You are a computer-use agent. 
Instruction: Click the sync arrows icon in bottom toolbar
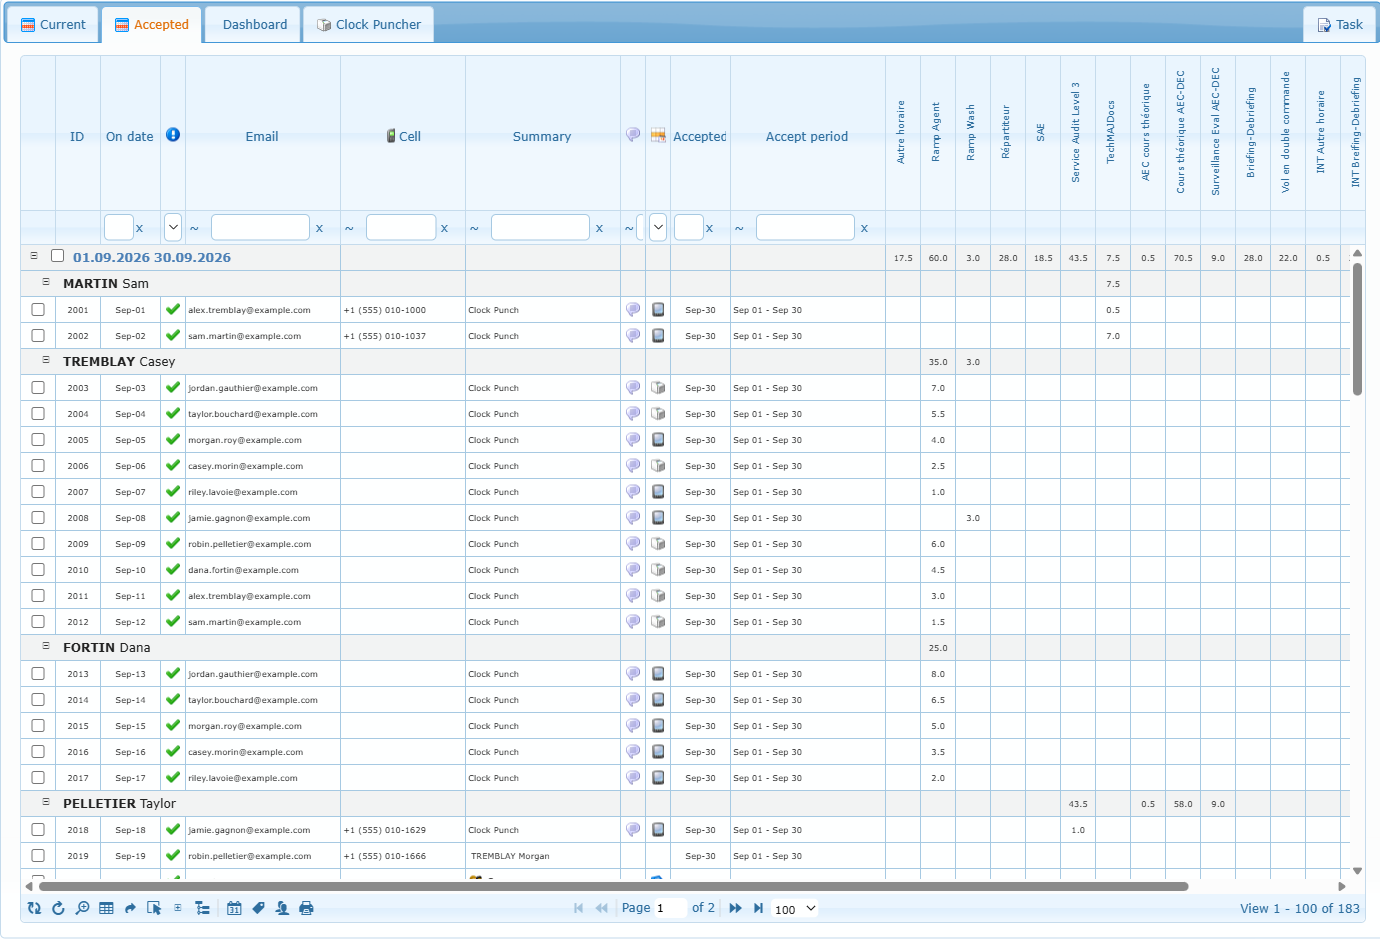(x=34, y=908)
